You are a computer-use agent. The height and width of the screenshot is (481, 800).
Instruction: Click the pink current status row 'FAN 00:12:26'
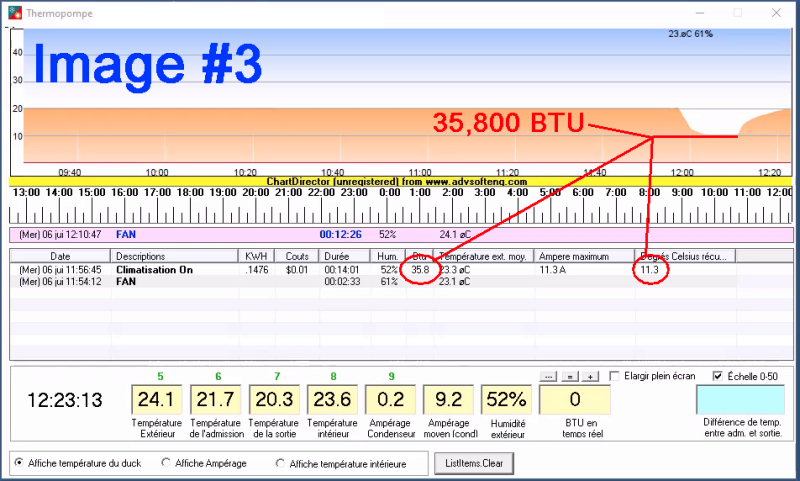401,235
